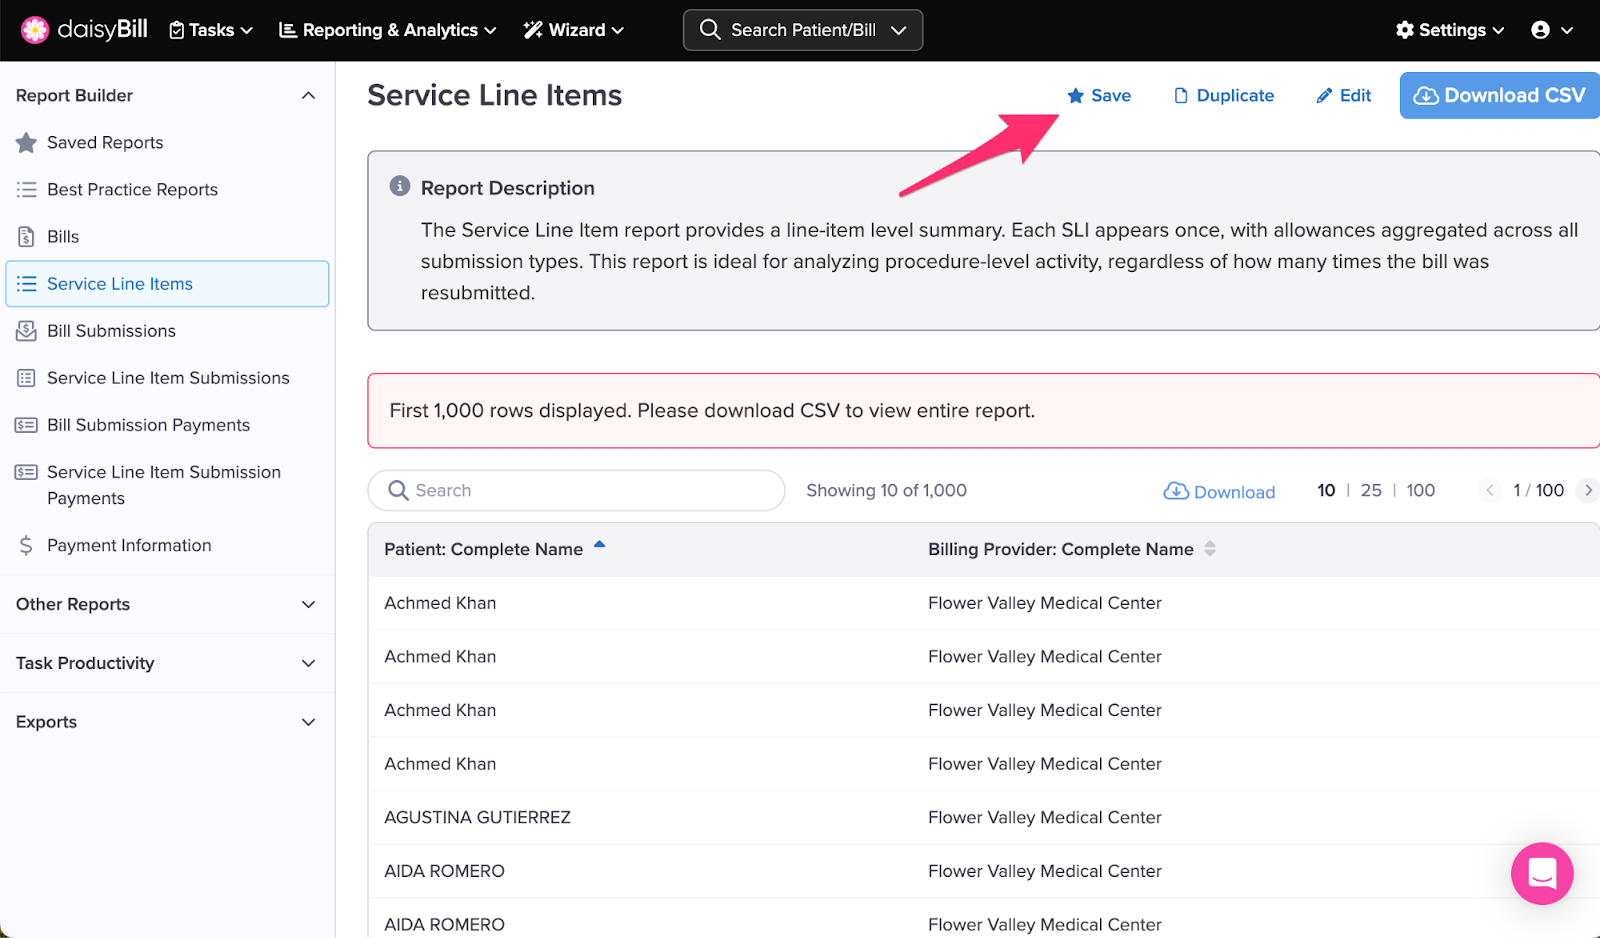This screenshot has width=1600, height=938.
Task: Click the Report Description info icon
Action: coord(400,187)
